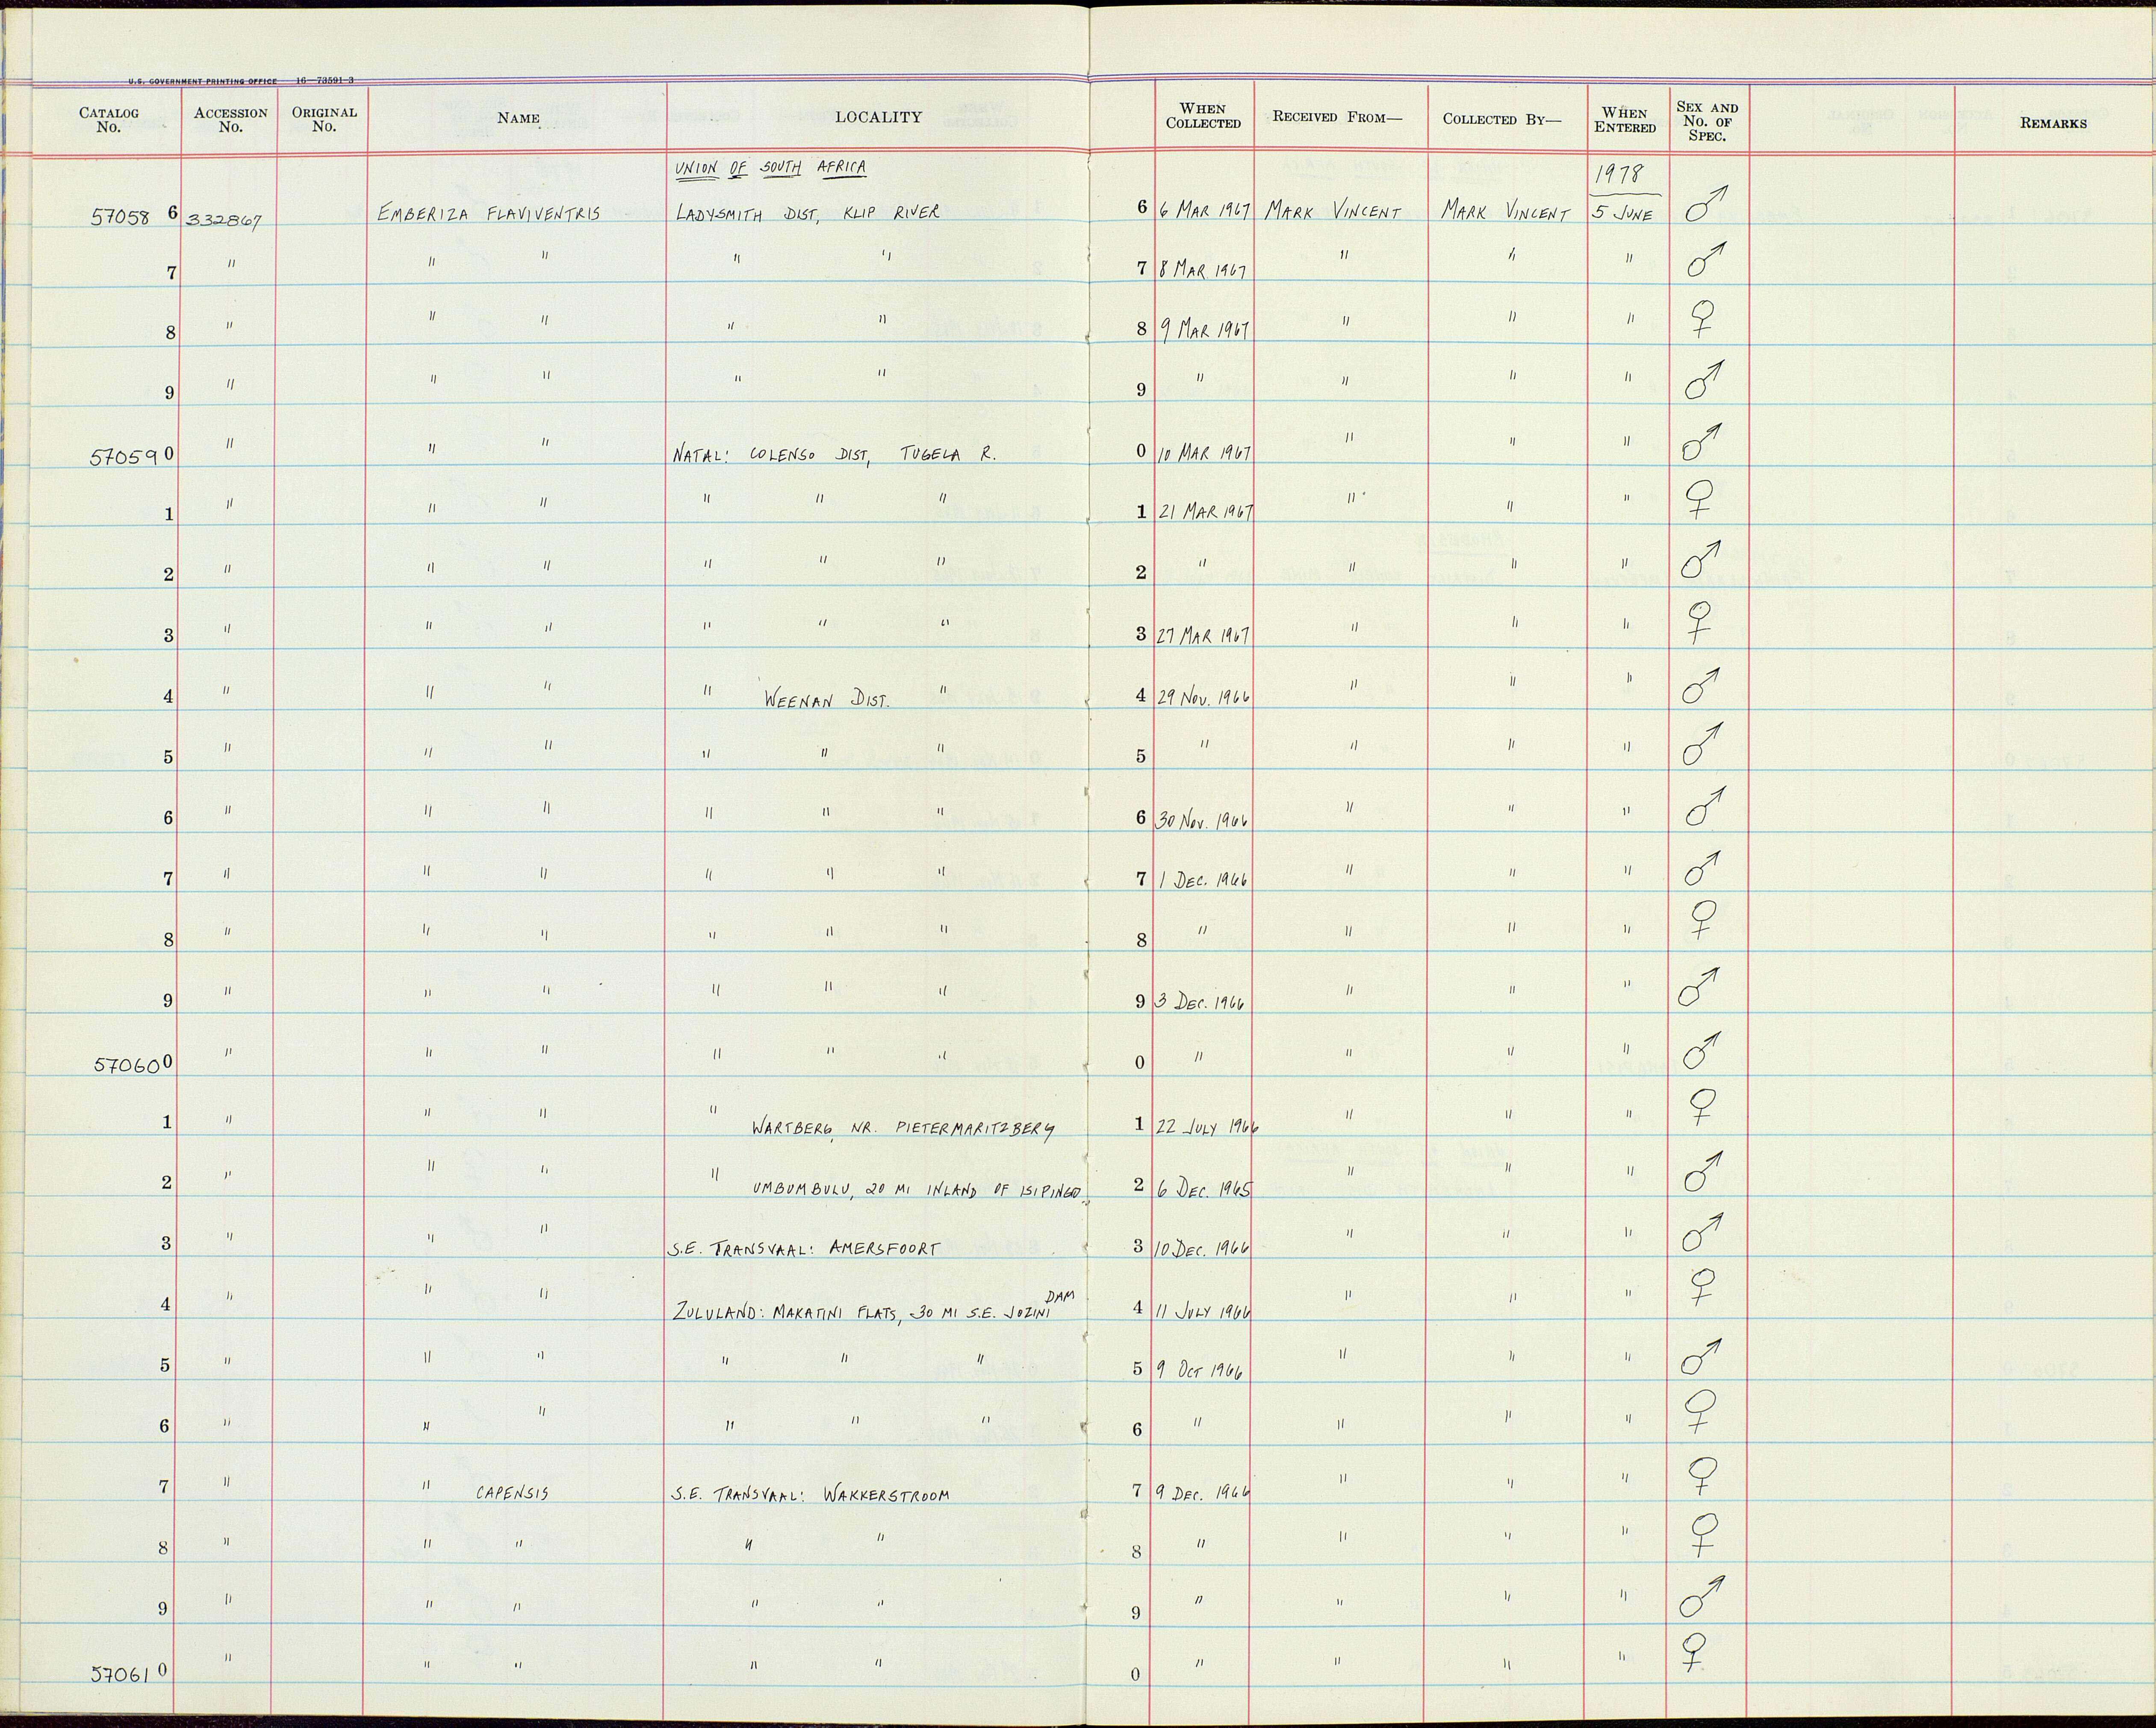Click the male symbol in the 6 Mar 1967 row
The width and height of the screenshot is (2156, 1728).
[x=1705, y=203]
